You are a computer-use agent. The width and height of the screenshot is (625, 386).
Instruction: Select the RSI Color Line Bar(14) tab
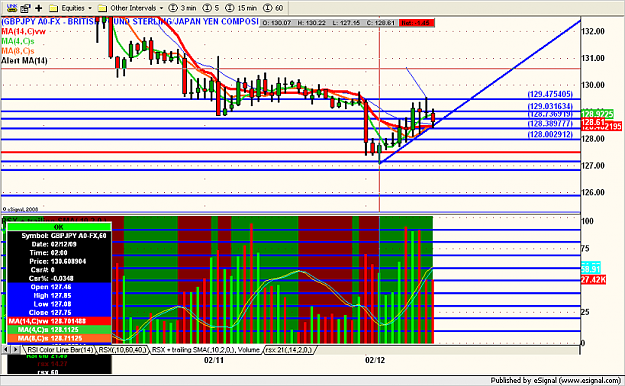point(60,350)
